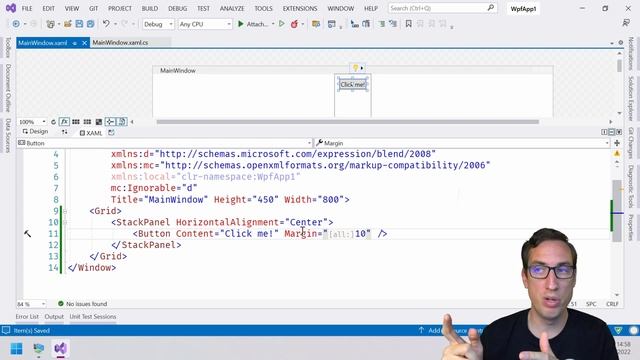Screen dimensions: 640x360
Task: Click the bookmark toggle icon in toolbar
Action: 408,24
